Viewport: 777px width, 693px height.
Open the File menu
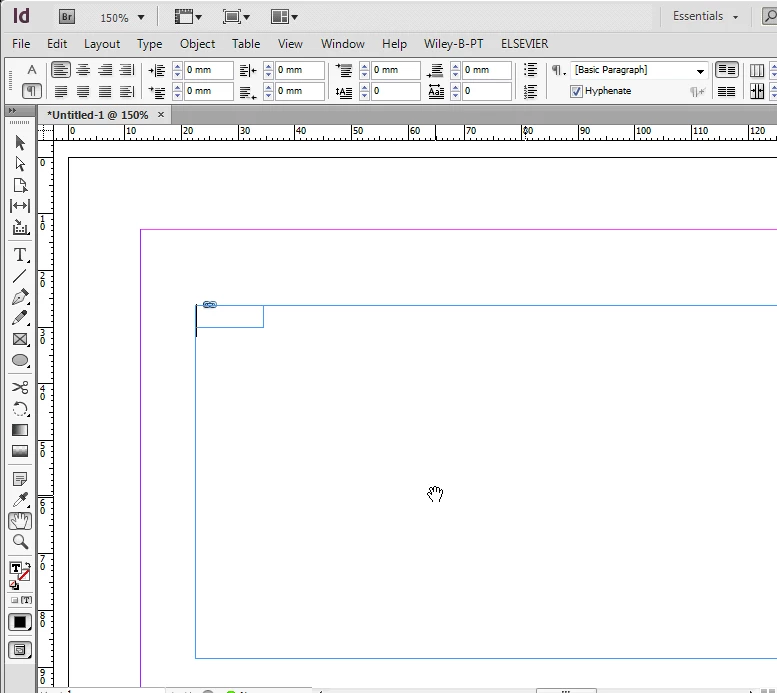(21, 44)
